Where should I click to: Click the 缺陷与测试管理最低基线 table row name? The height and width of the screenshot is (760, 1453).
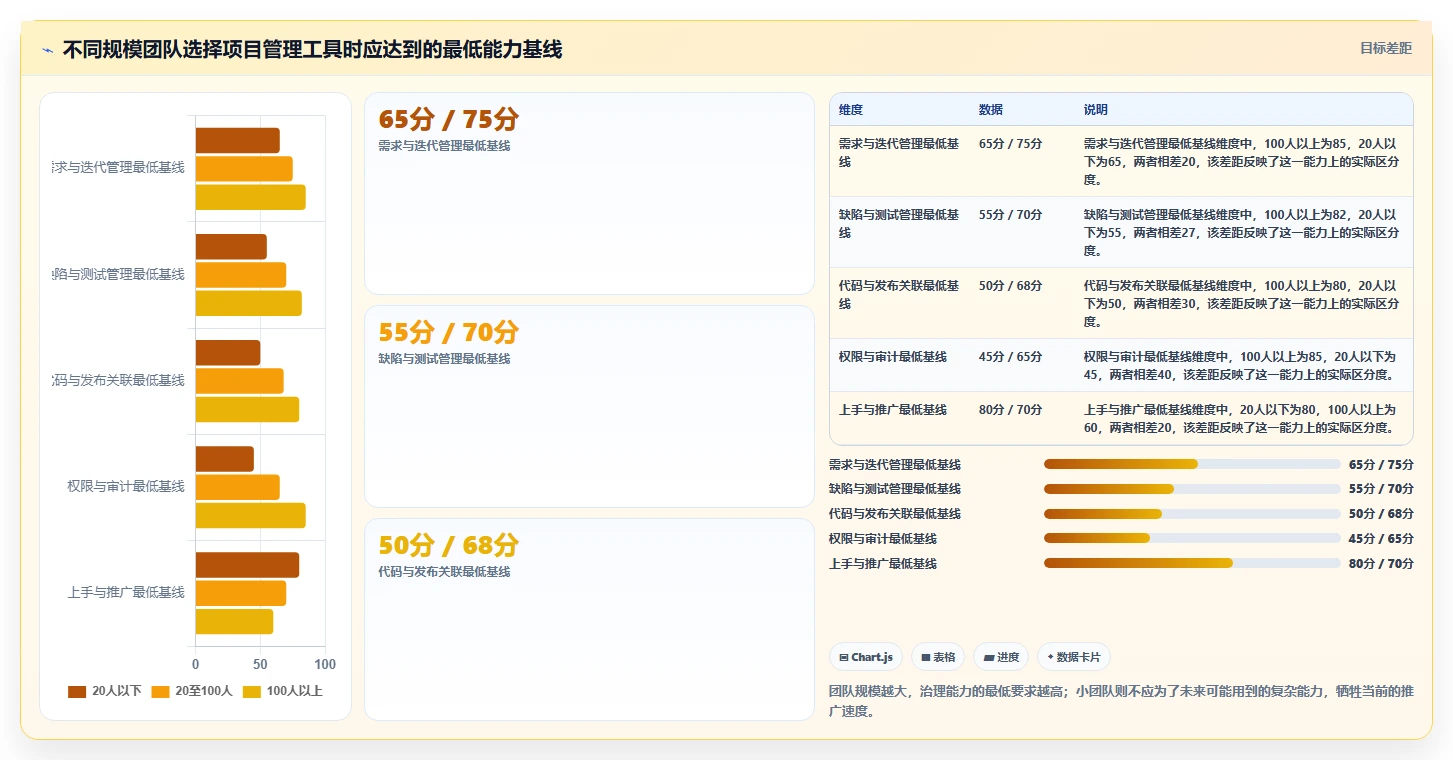tap(899, 224)
